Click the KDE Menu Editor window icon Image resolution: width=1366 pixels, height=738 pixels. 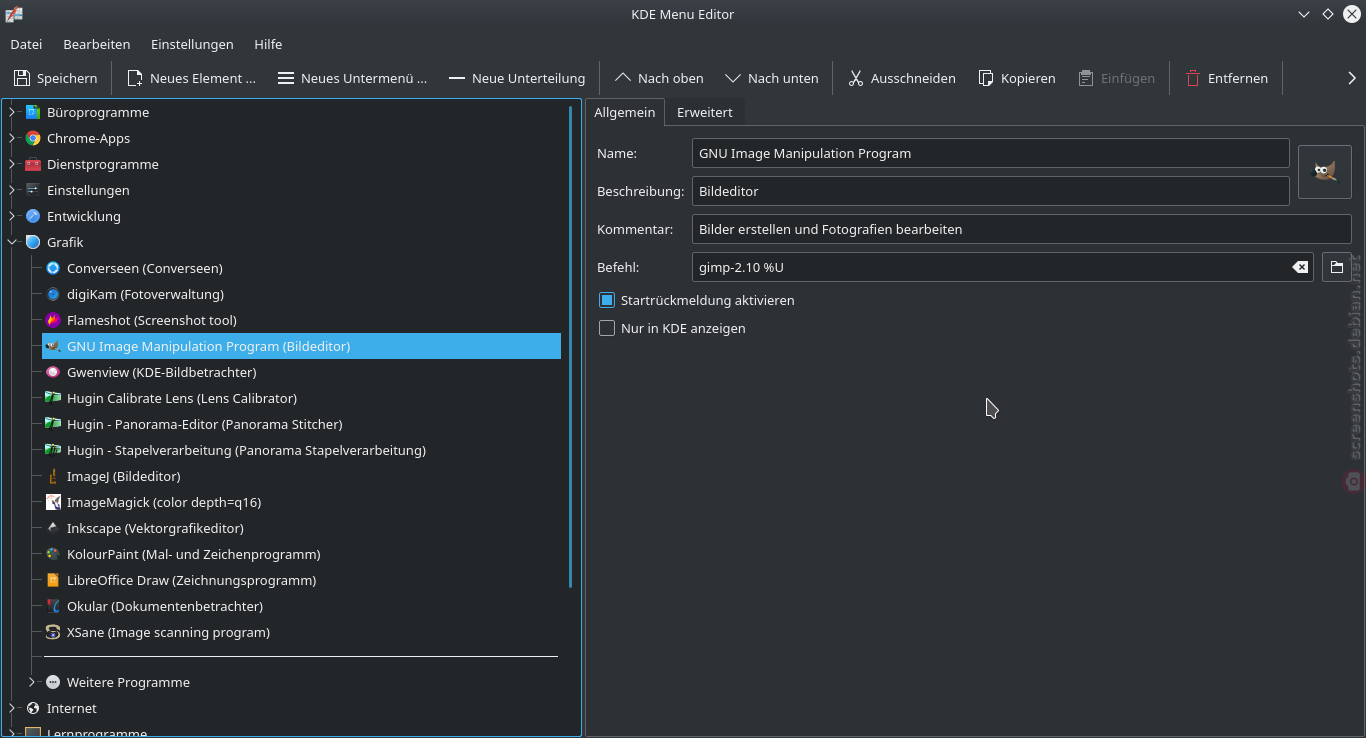point(14,14)
